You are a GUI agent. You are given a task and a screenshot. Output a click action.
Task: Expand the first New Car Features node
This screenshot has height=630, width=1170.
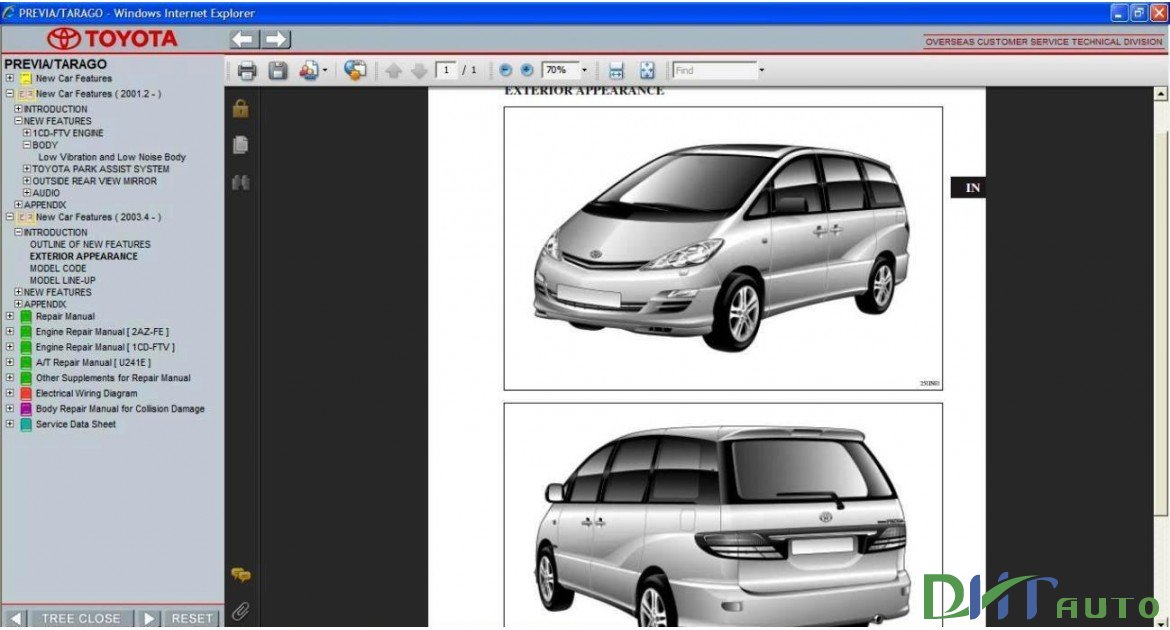pos(10,78)
